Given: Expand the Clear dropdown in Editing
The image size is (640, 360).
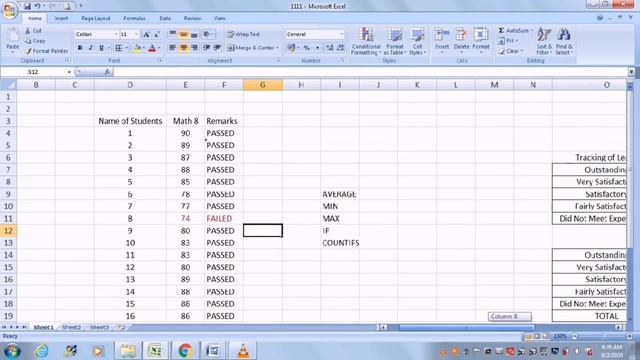Looking at the screenshot, I should [522, 51].
